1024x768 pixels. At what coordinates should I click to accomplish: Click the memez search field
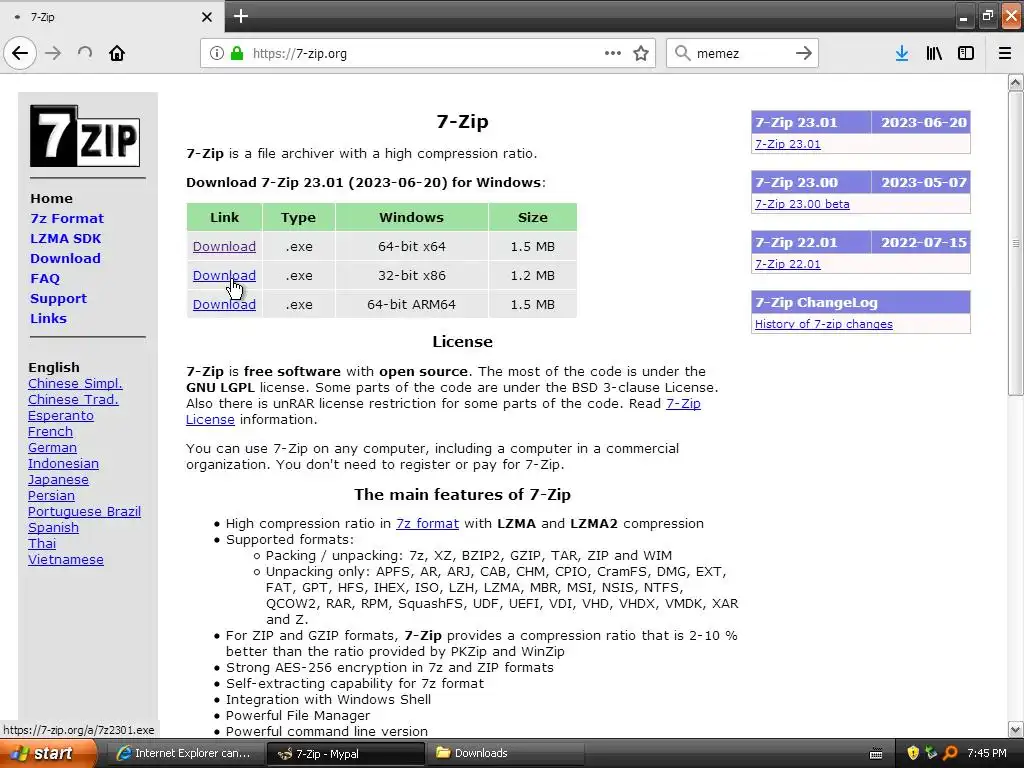coord(741,54)
